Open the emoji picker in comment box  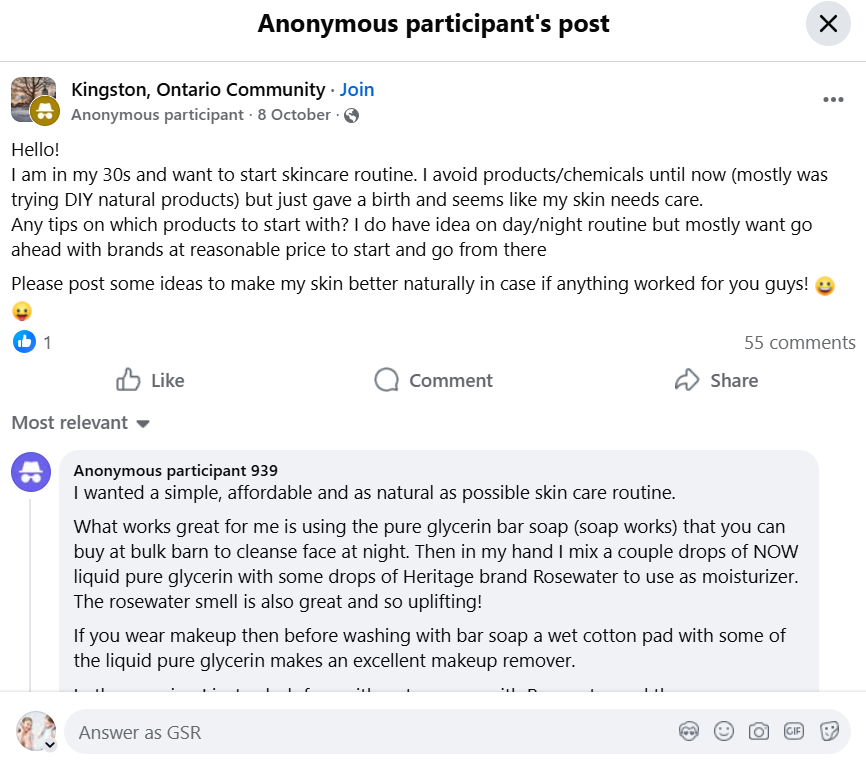724,732
